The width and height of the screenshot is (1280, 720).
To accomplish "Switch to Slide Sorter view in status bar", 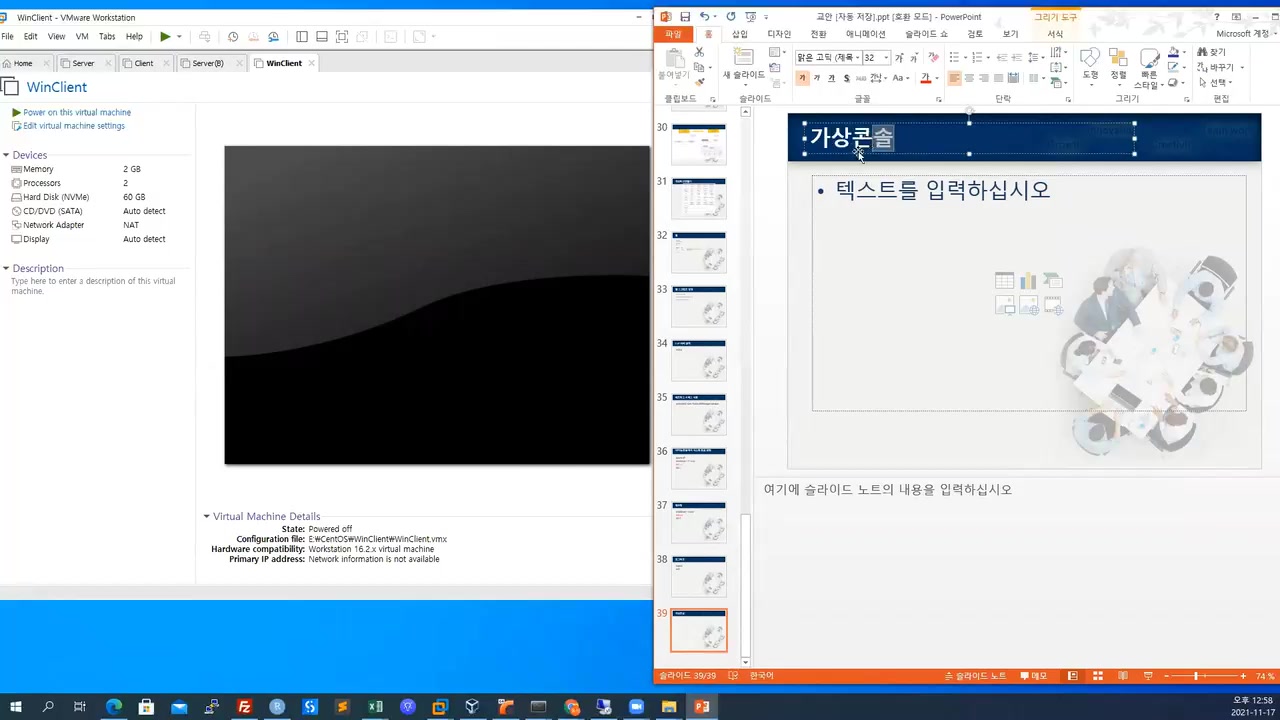I will coord(1097,676).
